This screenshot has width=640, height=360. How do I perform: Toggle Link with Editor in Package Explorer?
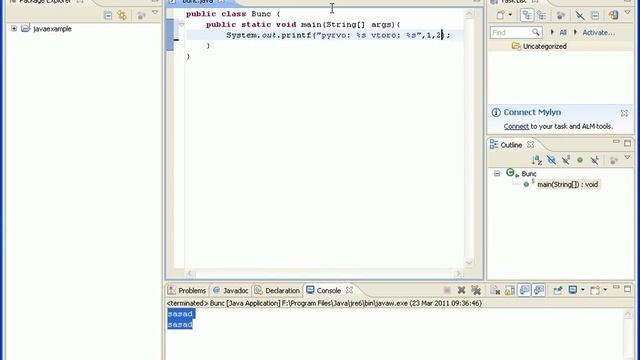click(x=122, y=16)
